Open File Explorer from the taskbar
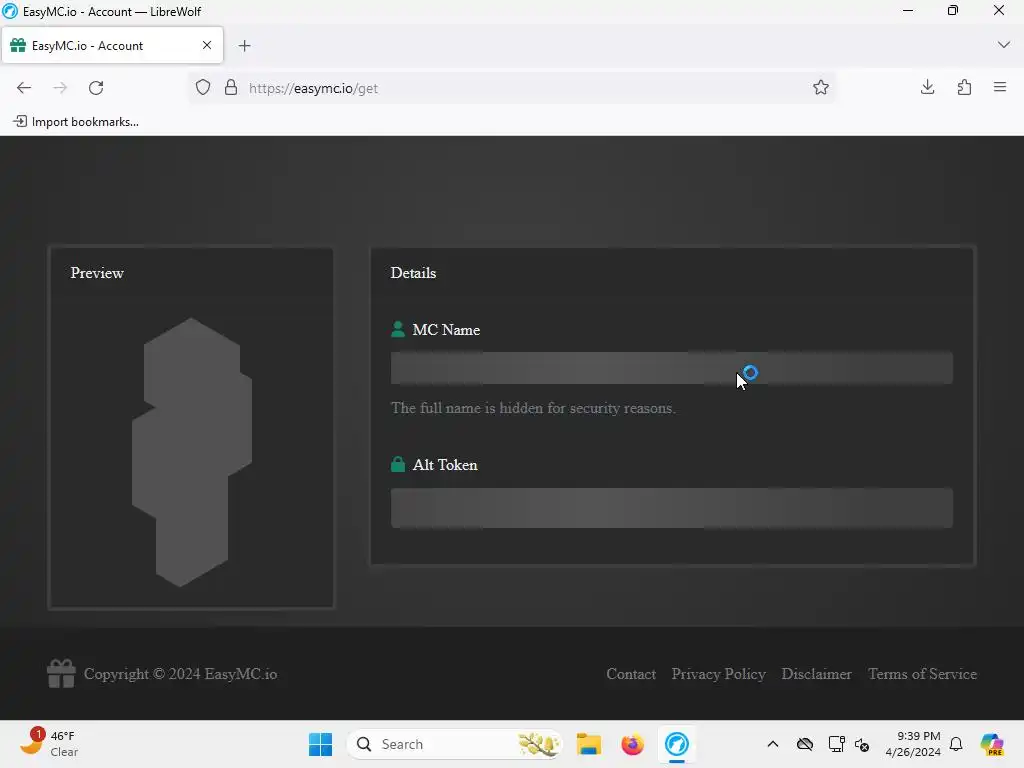The width and height of the screenshot is (1024, 768). click(588, 744)
